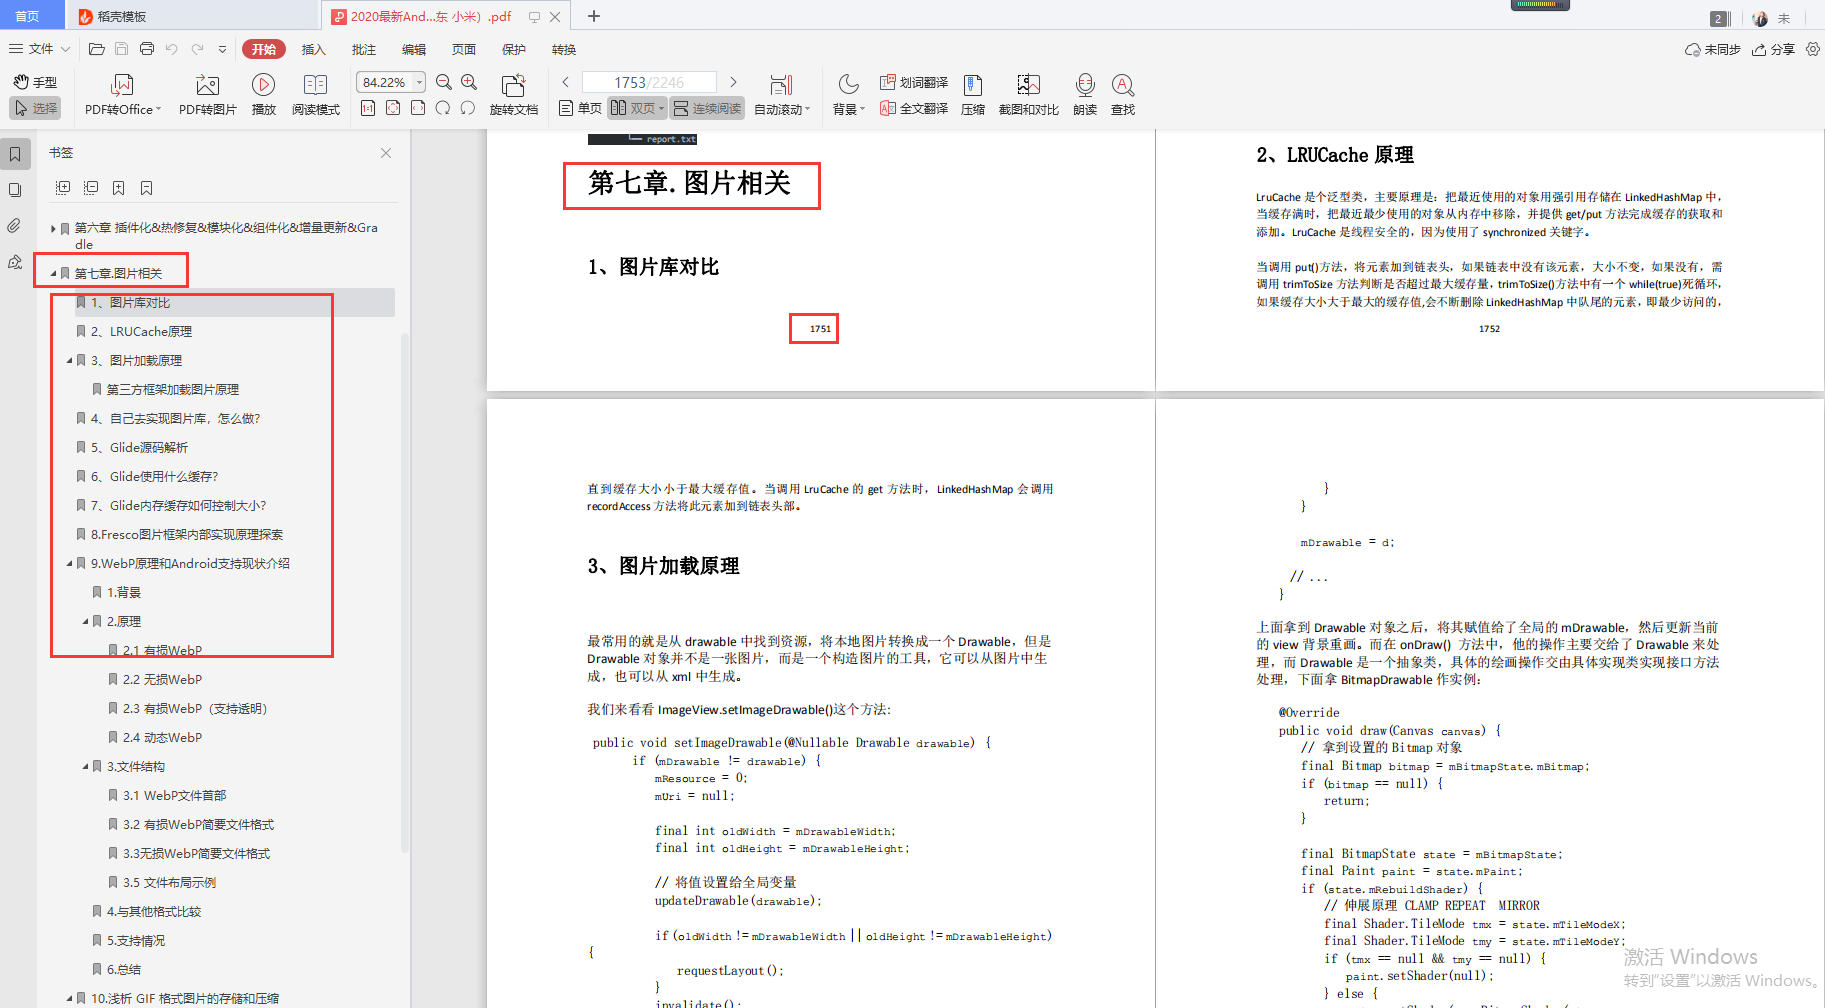Enter 阅读模式 reading mode
The width and height of the screenshot is (1825, 1008).
tap(316, 95)
